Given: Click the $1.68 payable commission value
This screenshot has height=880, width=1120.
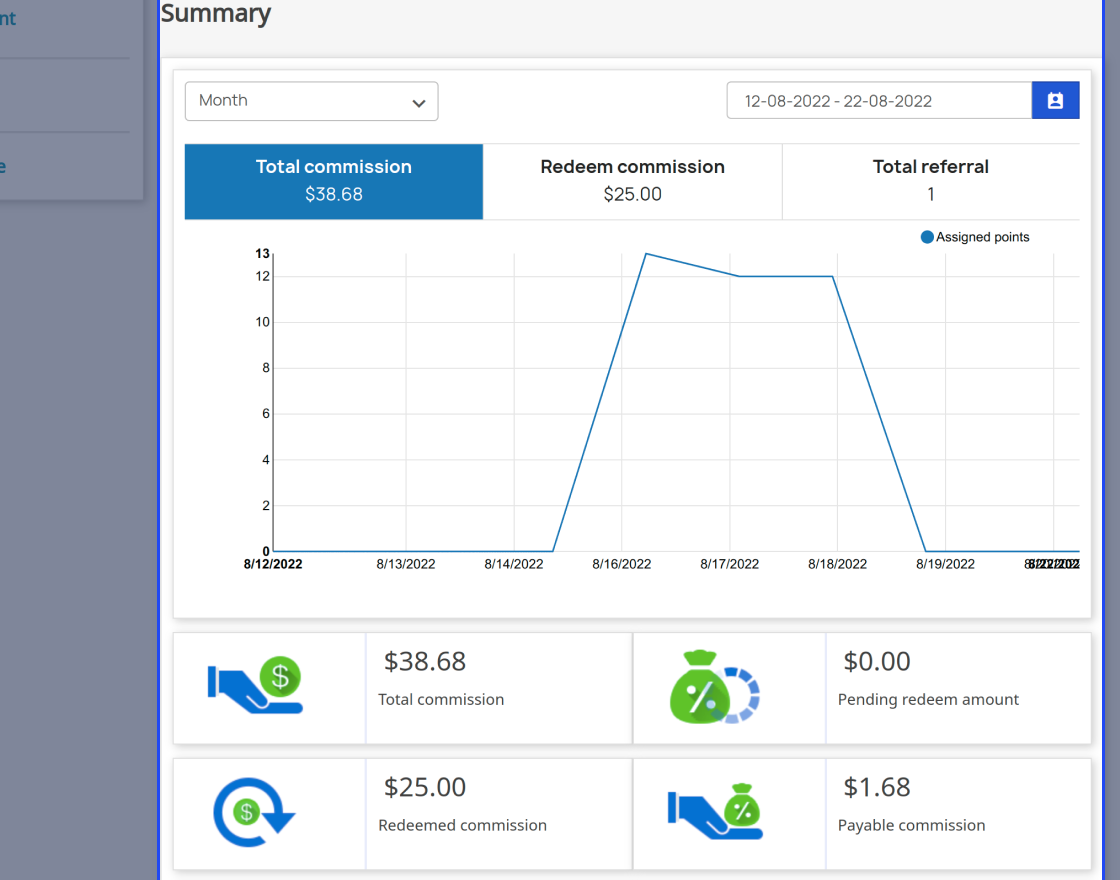Looking at the screenshot, I should (876, 787).
